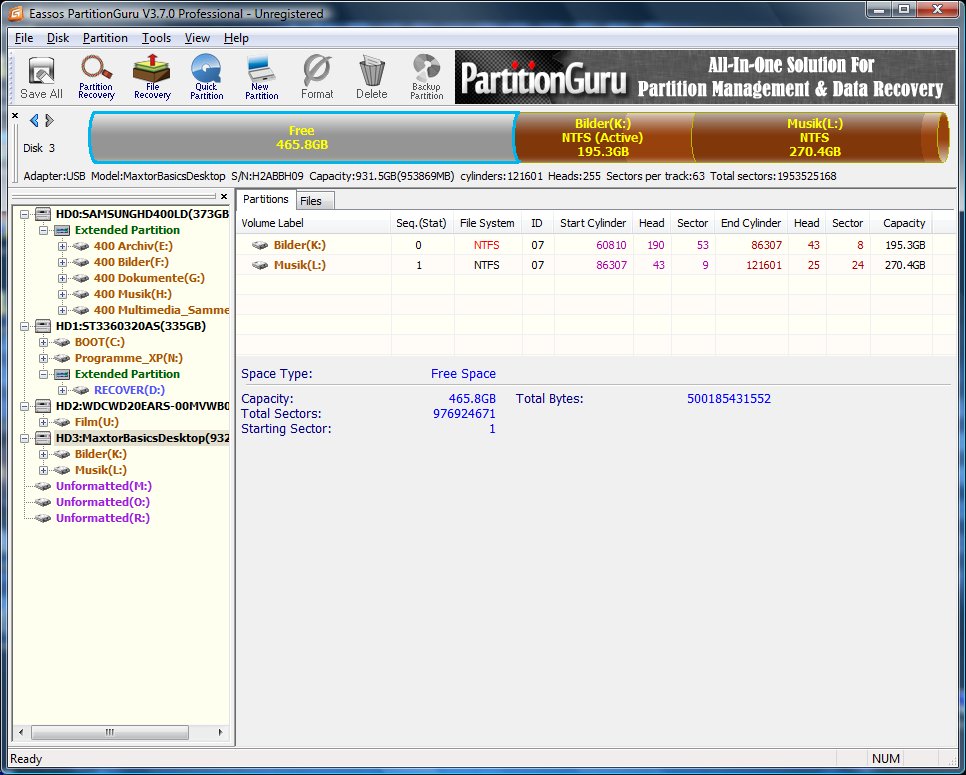966x775 pixels.
Task: Select Bilder(K:) segment in disk bar
Action: tap(603, 137)
